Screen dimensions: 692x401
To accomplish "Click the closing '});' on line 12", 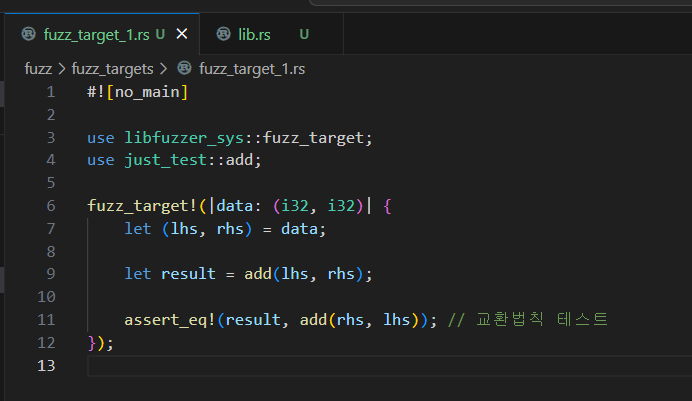I will point(101,342).
